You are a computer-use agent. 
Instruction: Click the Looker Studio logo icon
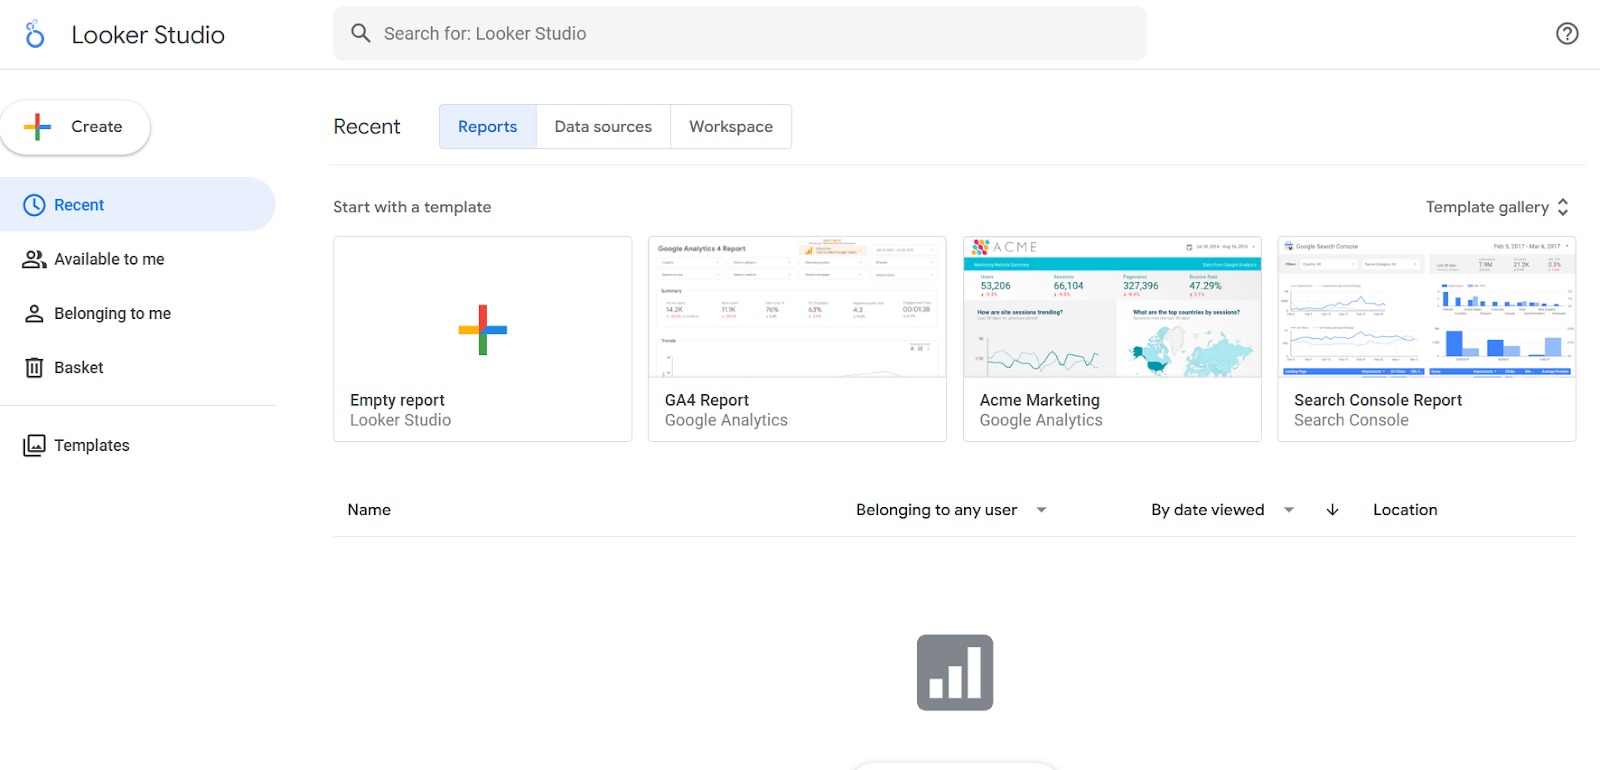[35, 34]
